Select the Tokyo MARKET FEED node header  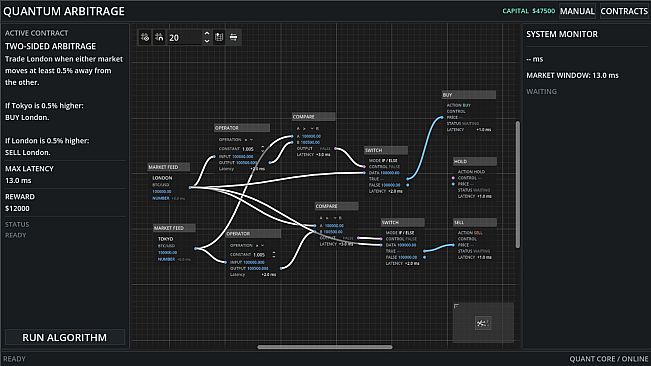point(174,228)
